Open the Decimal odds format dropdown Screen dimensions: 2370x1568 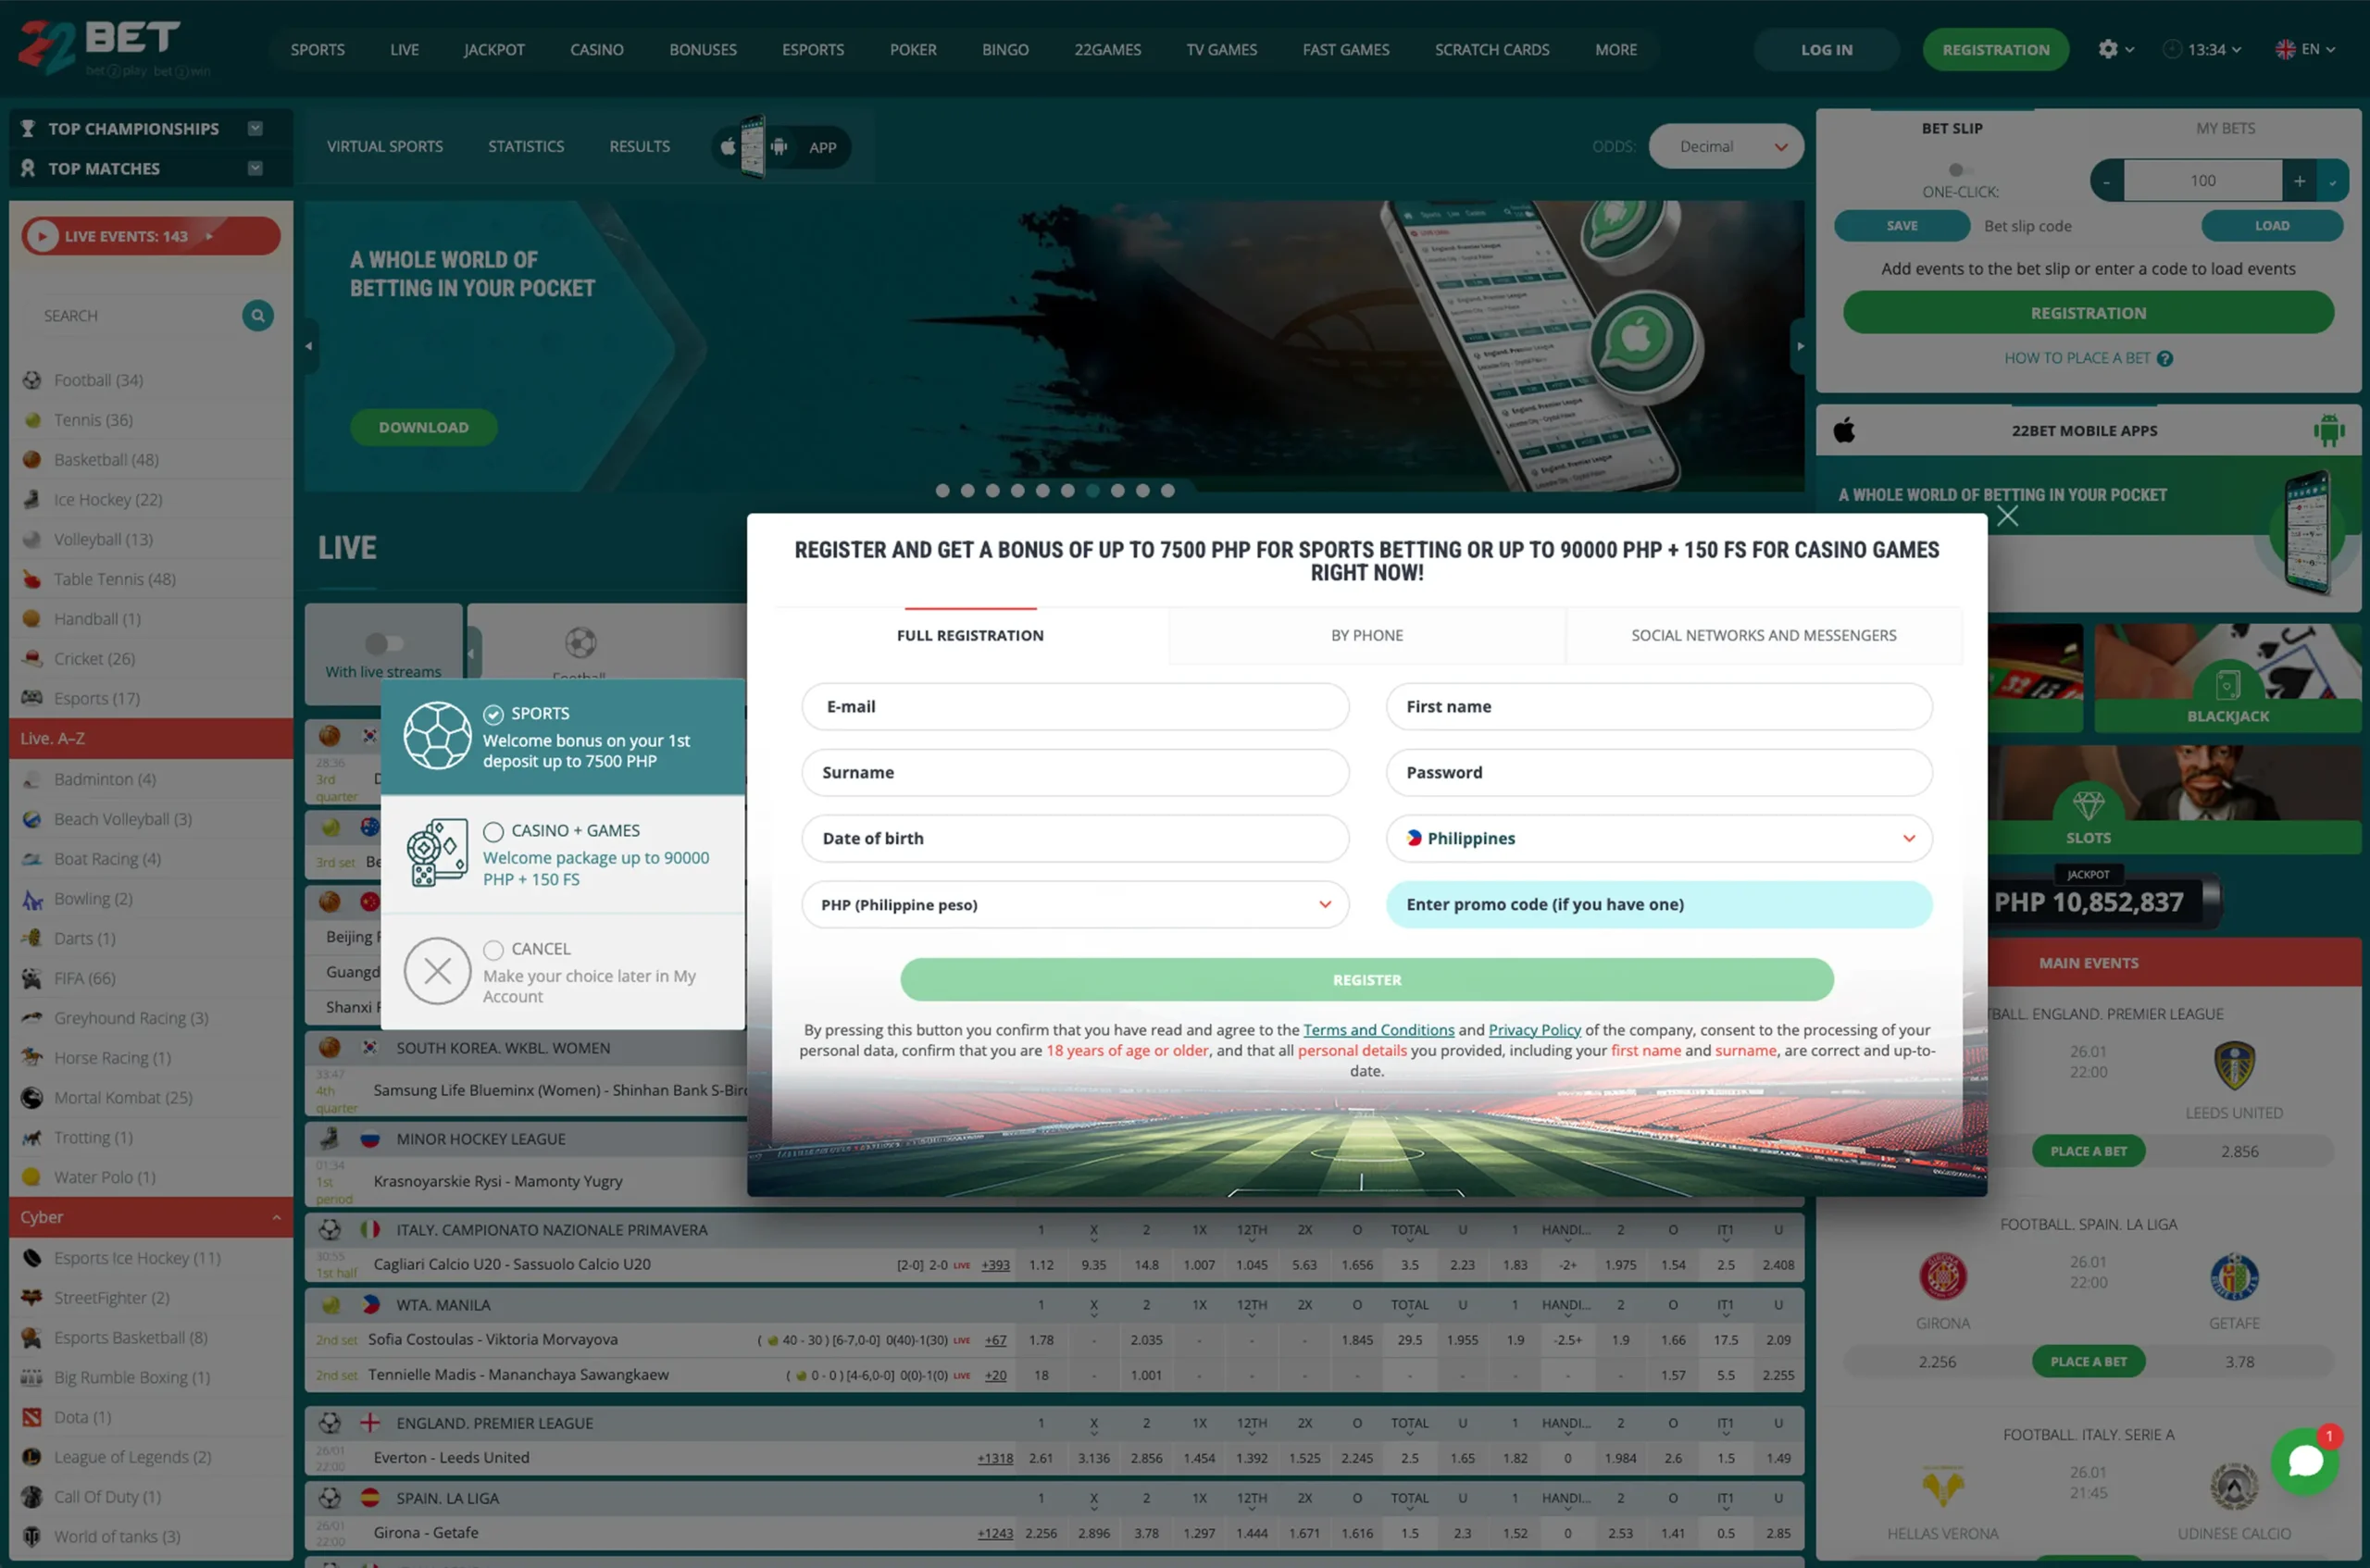click(x=1725, y=147)
